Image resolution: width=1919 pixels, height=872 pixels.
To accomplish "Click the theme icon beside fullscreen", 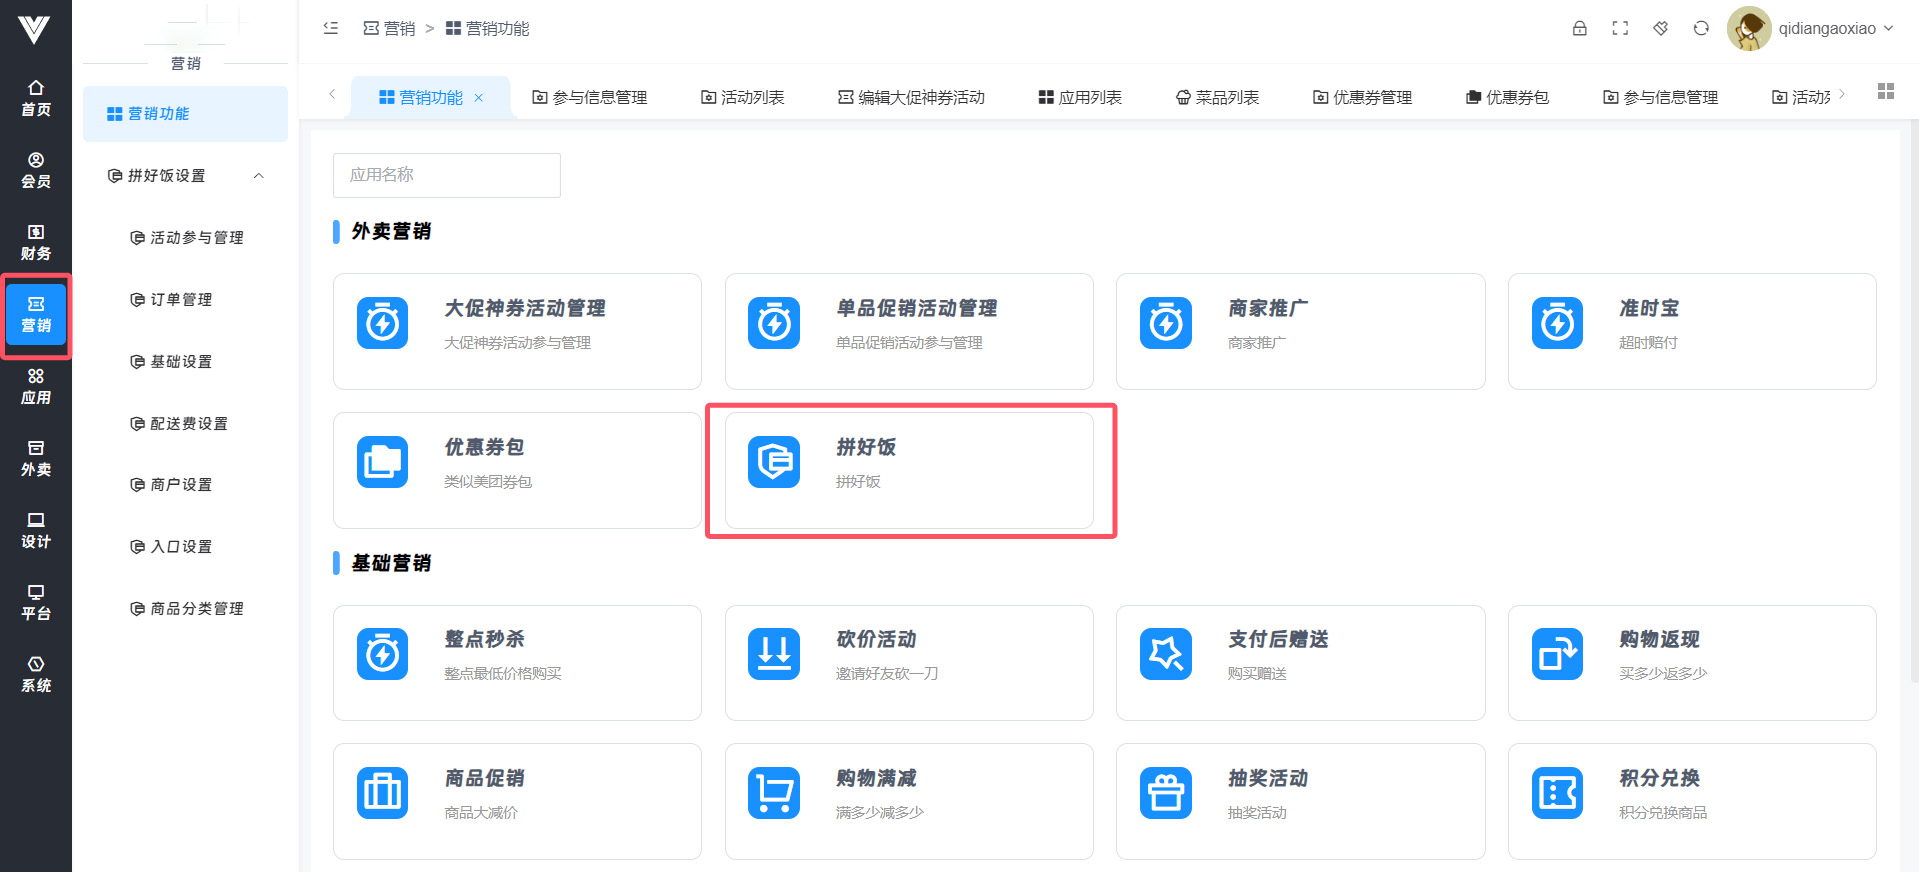I will [x=1660, y=28].
